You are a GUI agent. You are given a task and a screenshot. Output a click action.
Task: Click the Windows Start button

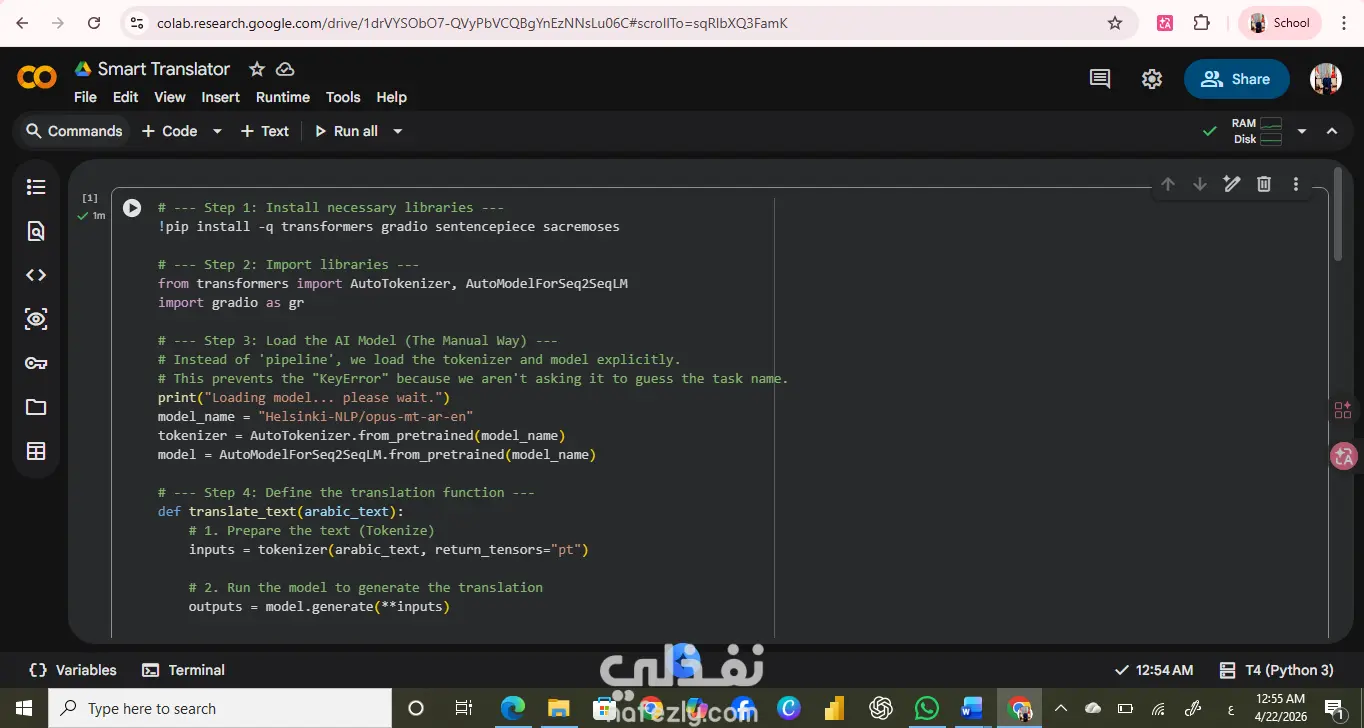click(x=23, y=708)
